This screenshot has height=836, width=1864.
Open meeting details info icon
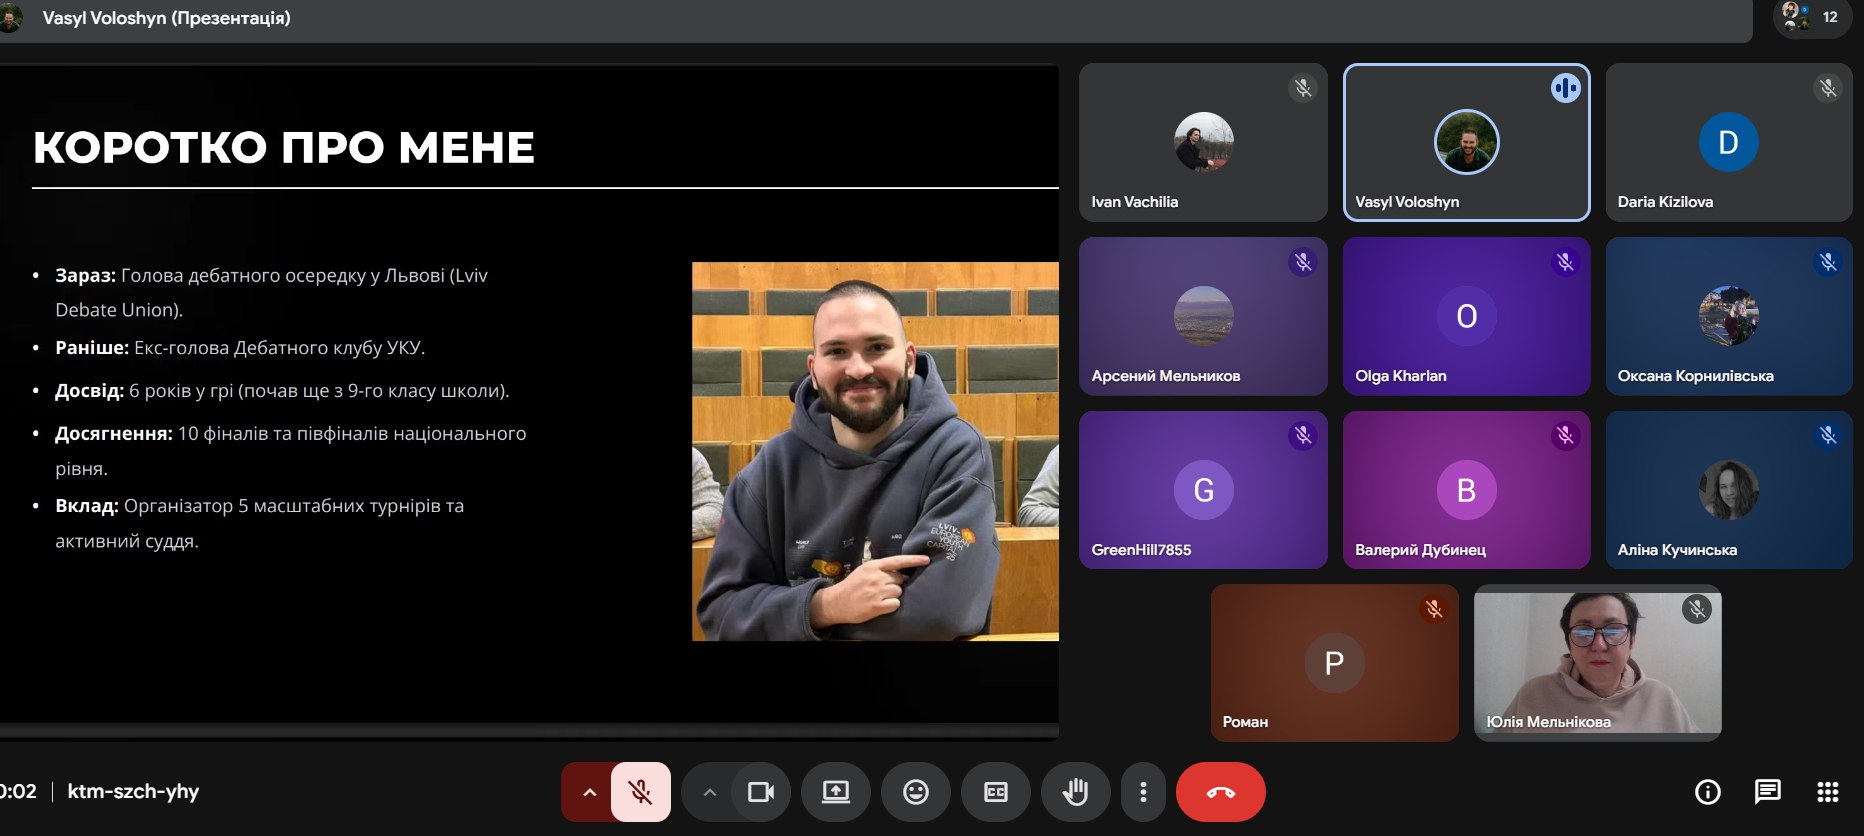click(x=1708, y=792)
